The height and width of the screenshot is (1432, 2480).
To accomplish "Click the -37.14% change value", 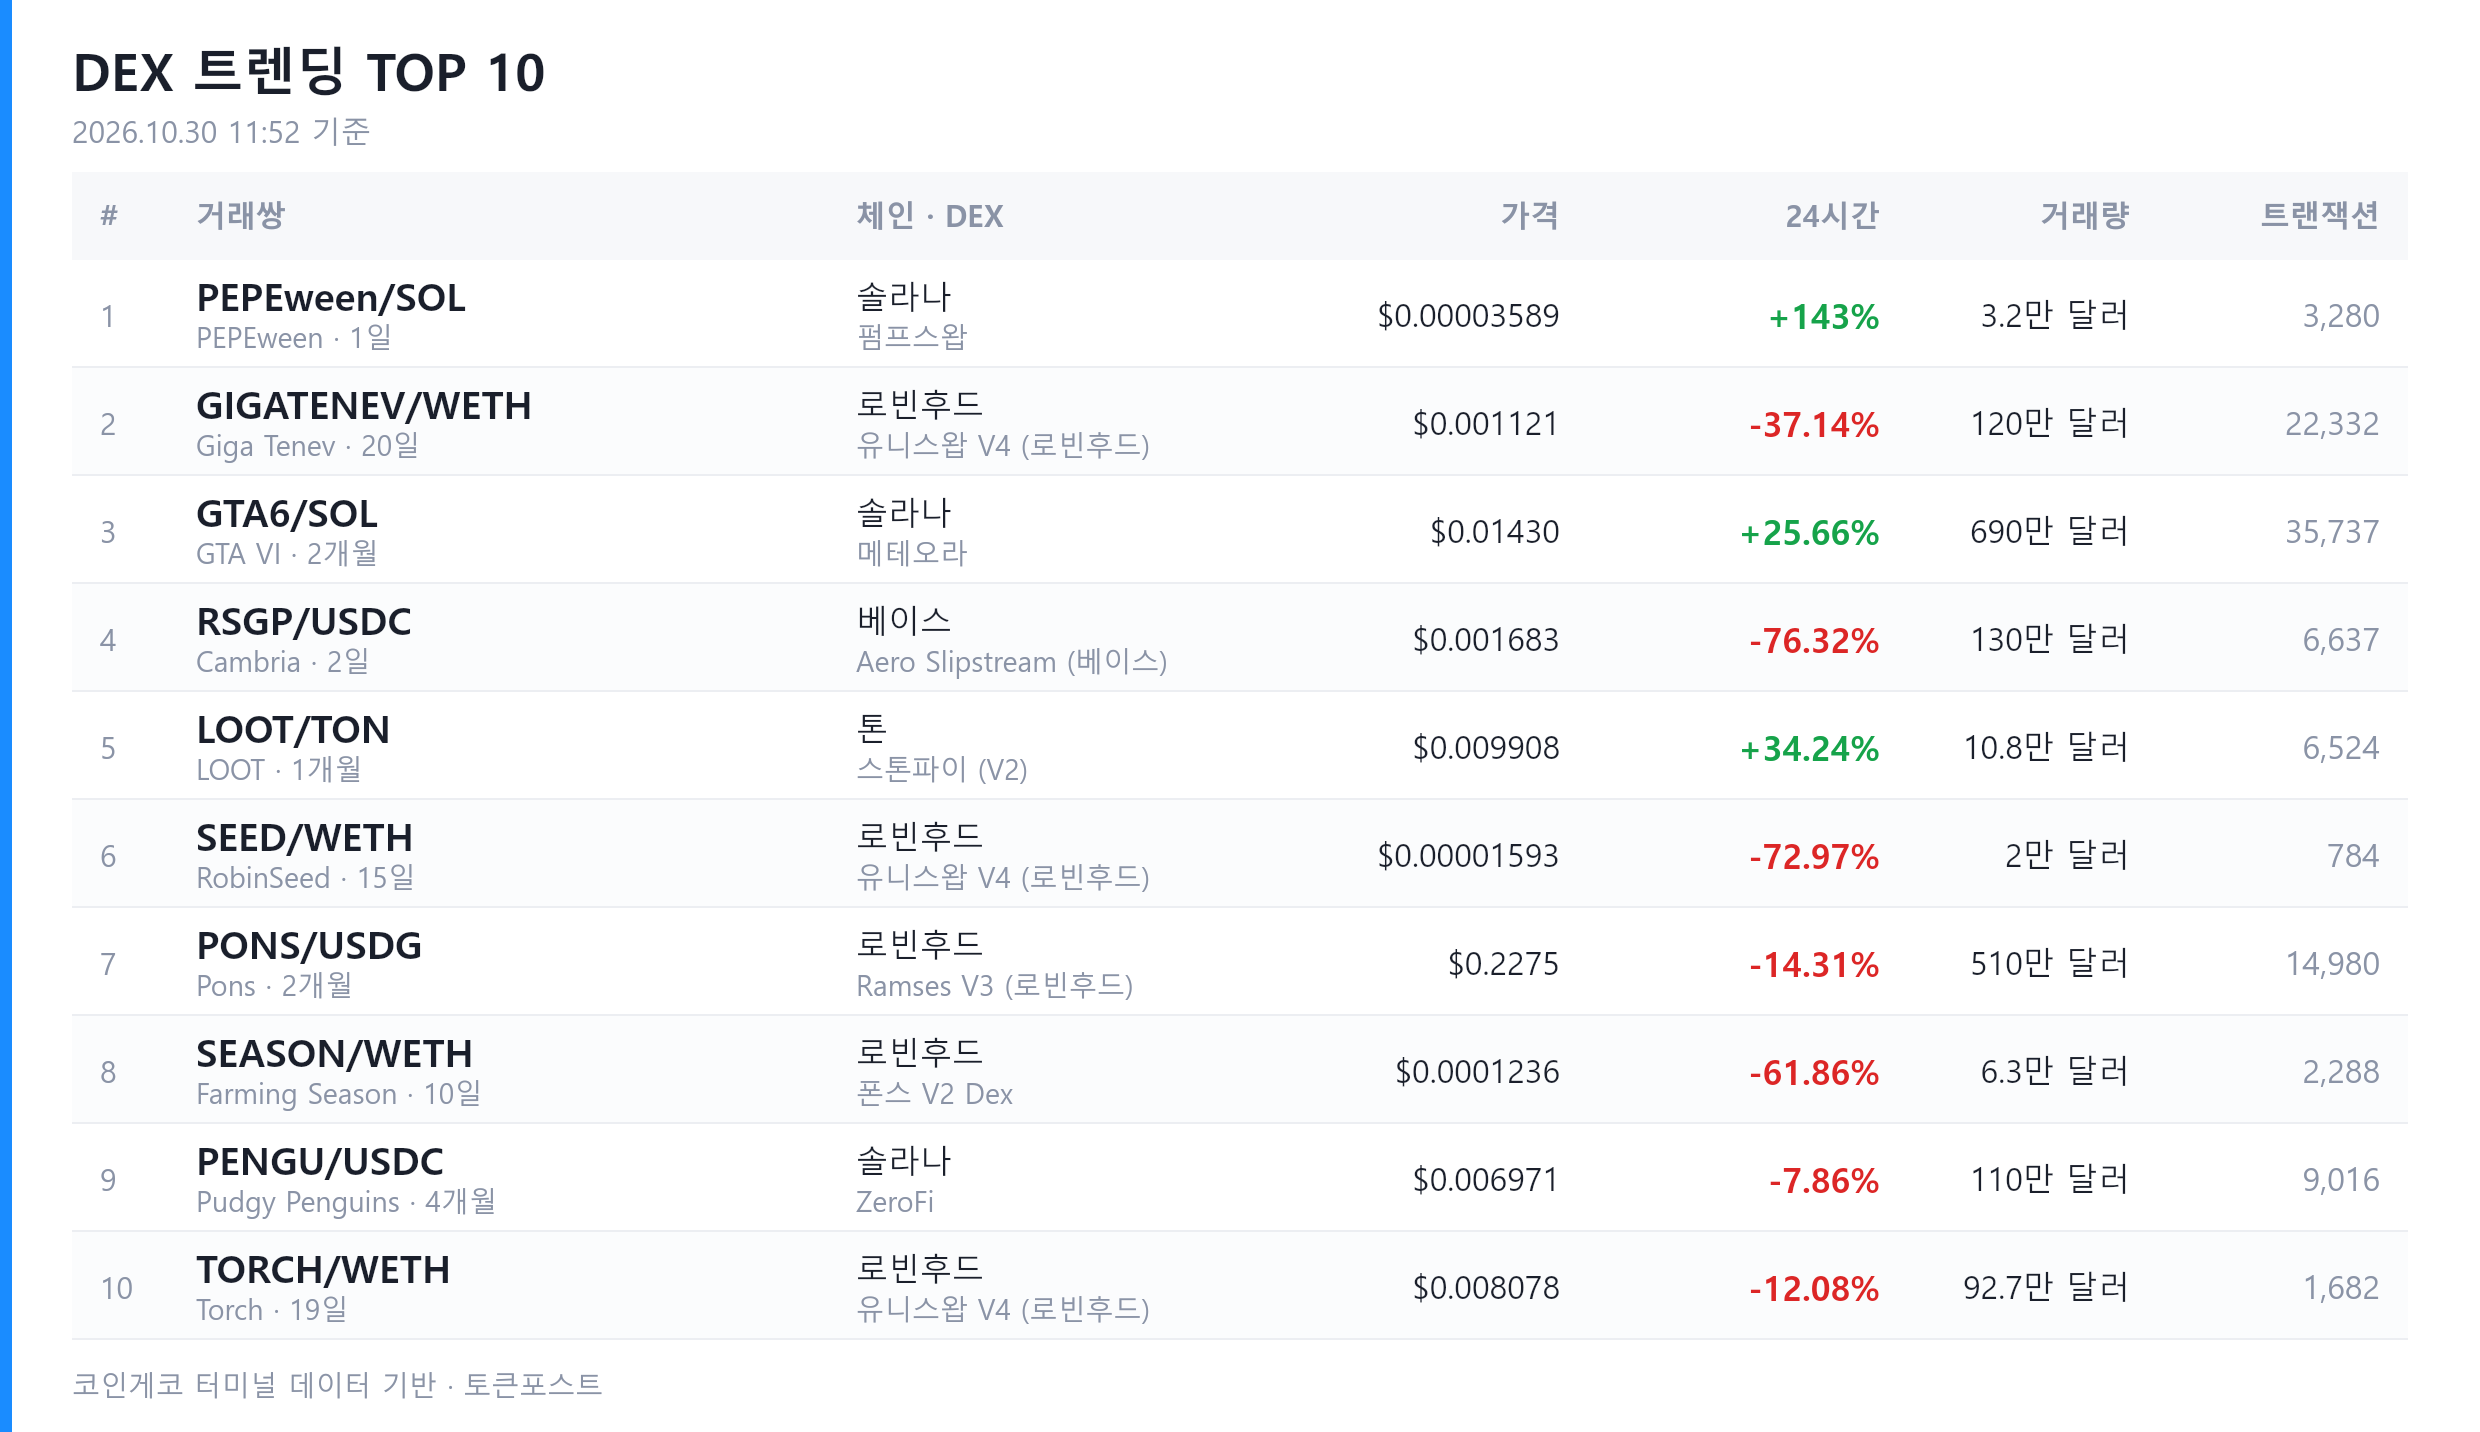I will coord(1814,425).
